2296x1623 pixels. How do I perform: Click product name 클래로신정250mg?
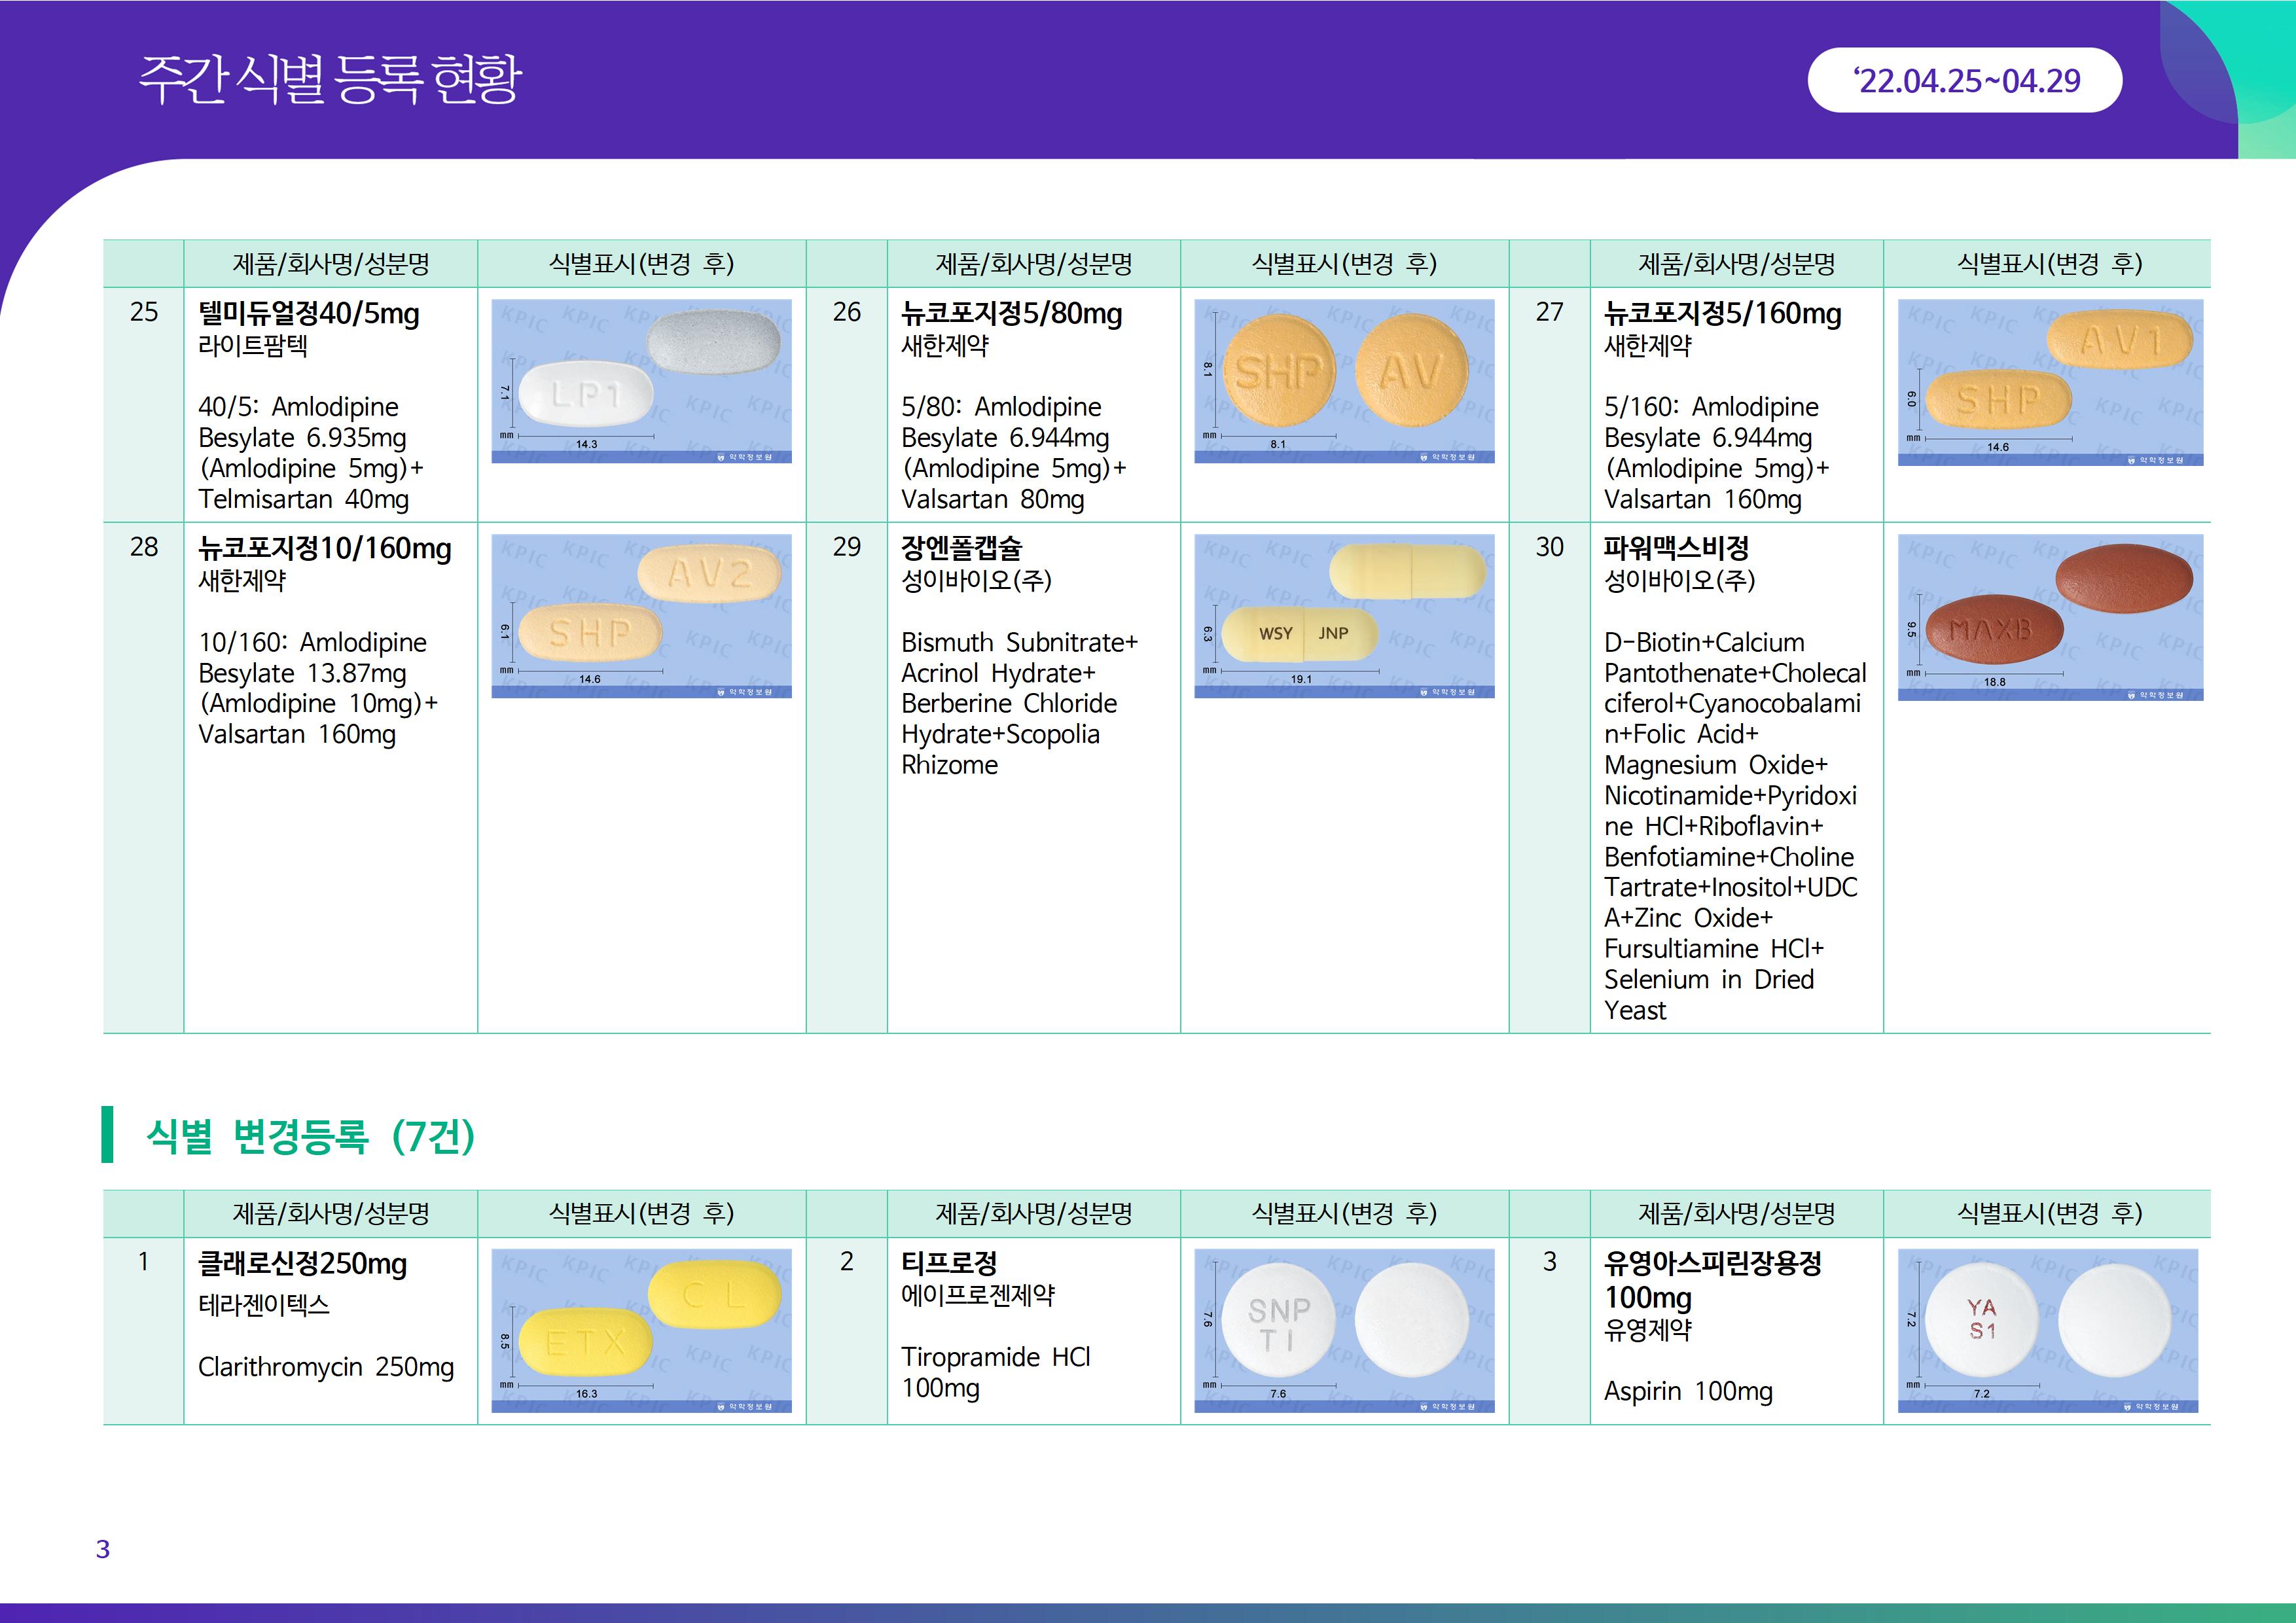tap(302, 1263)
